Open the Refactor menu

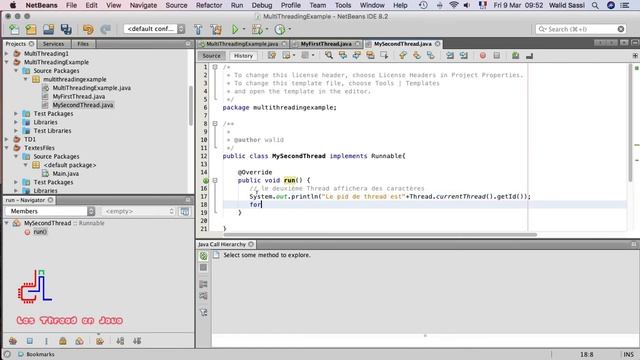[209, 5]
